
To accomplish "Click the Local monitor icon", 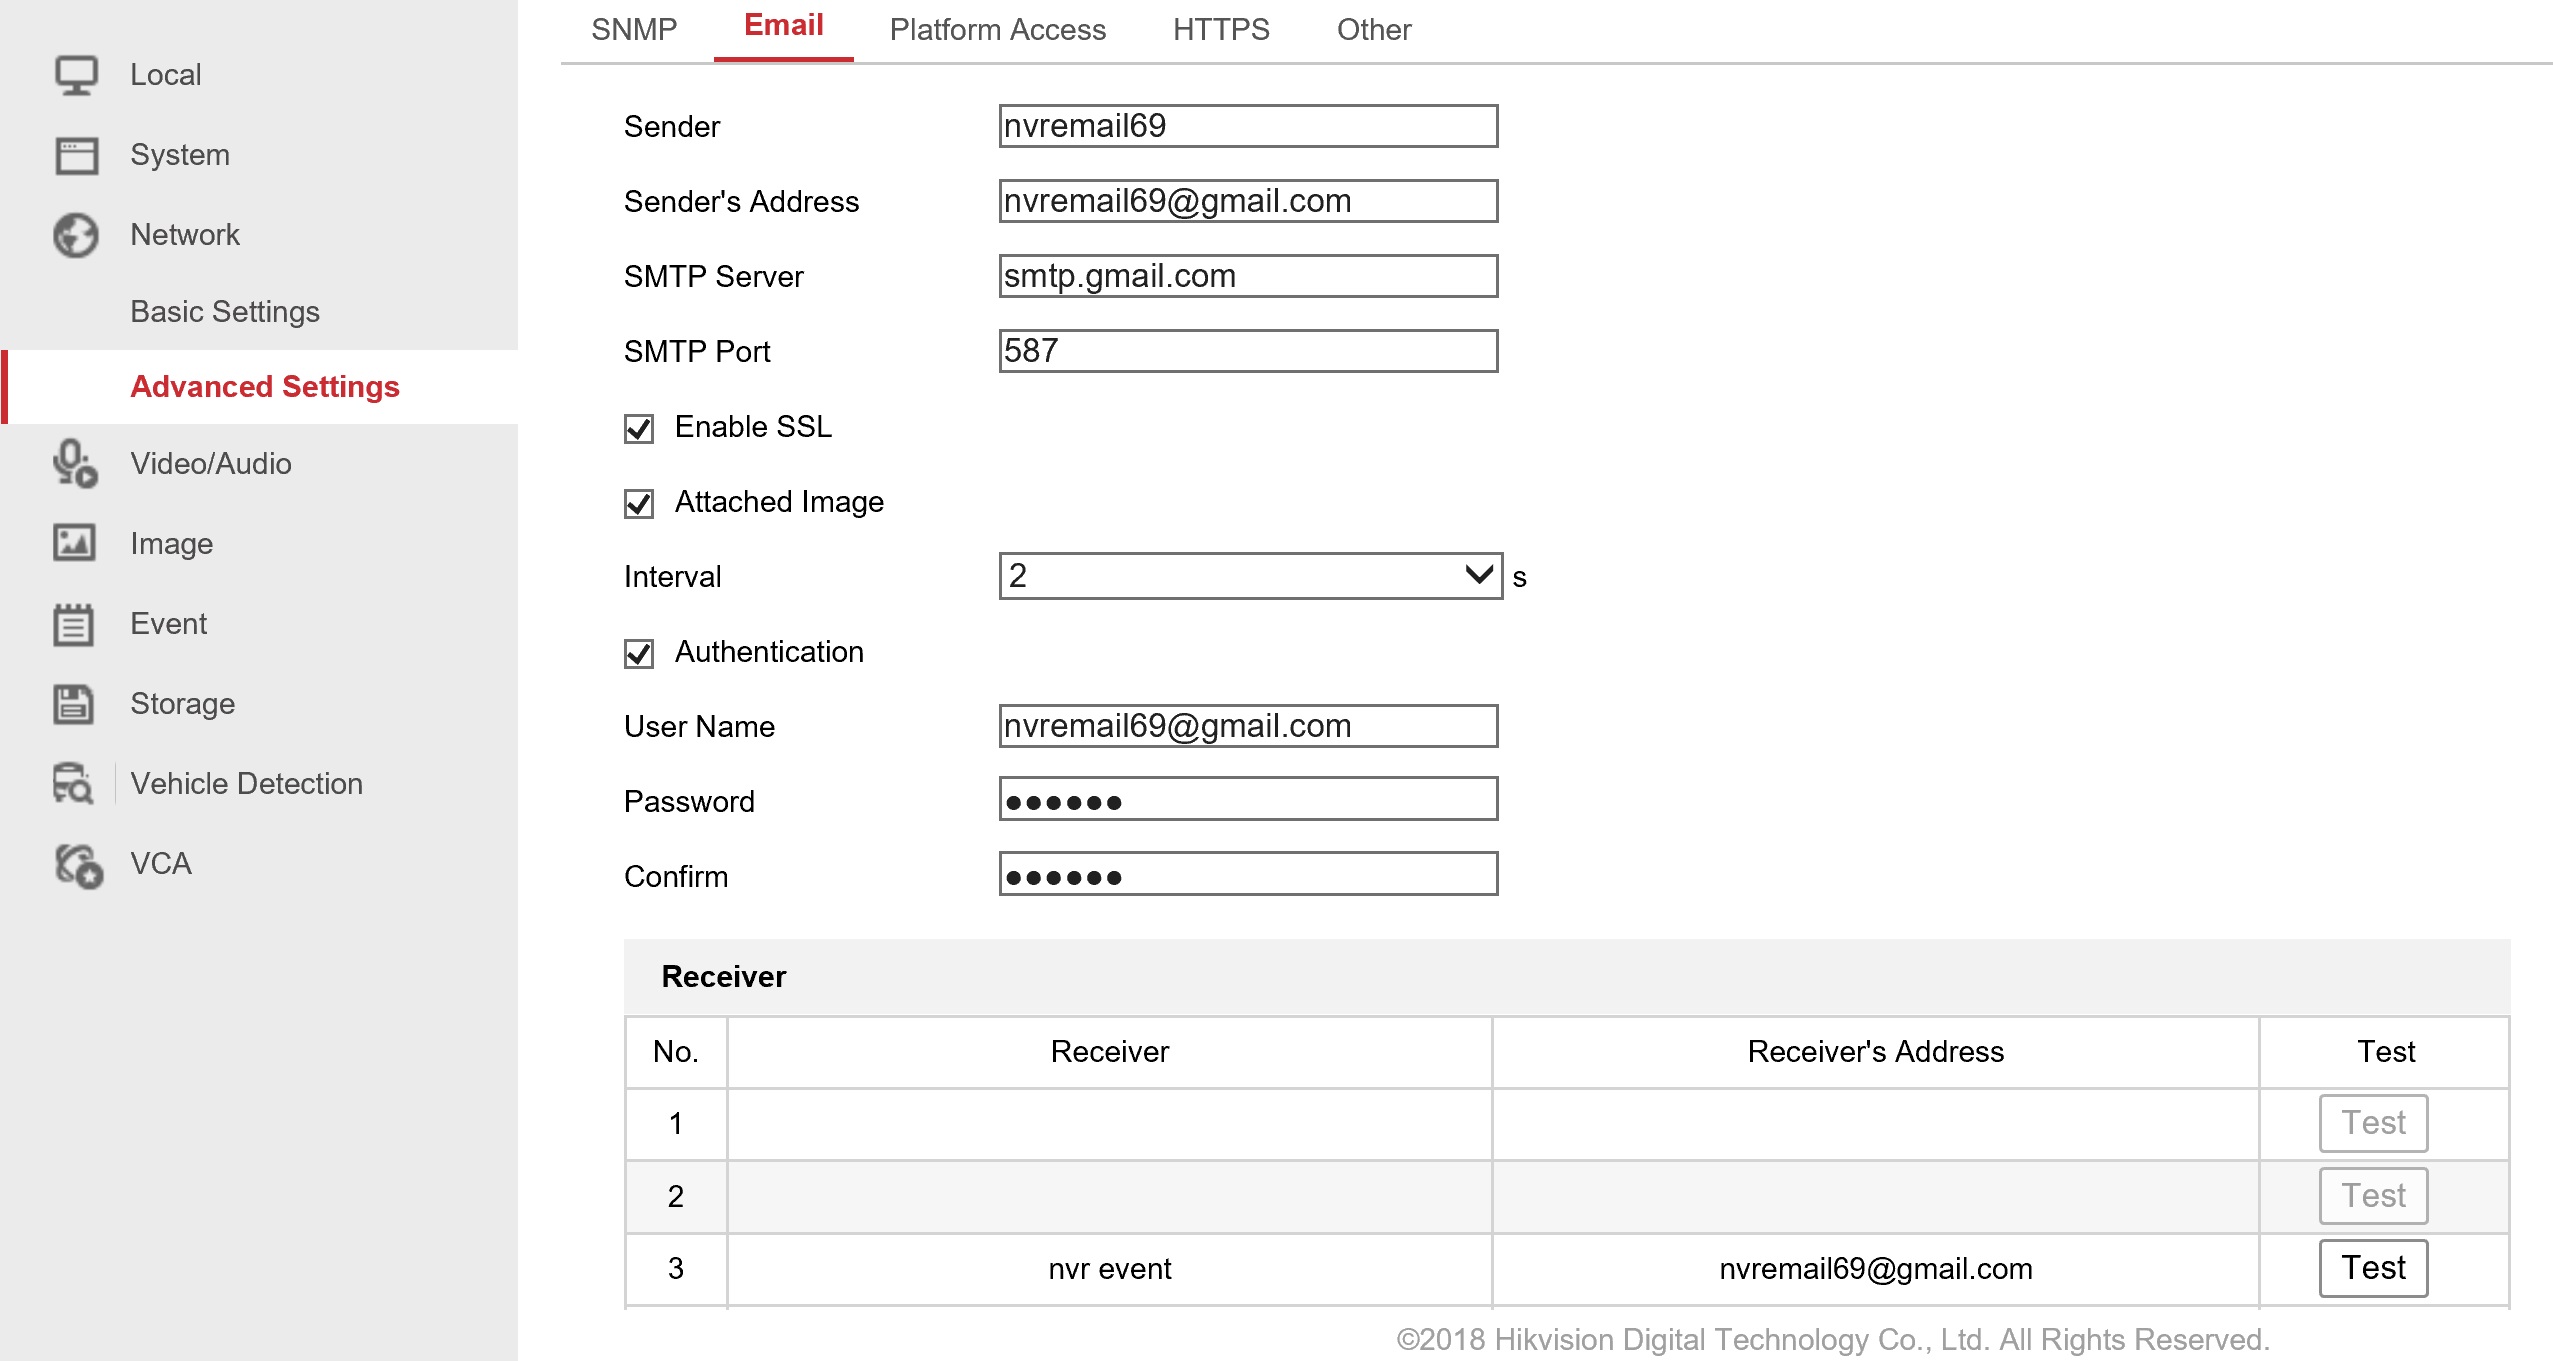I will tap(76, 75).
